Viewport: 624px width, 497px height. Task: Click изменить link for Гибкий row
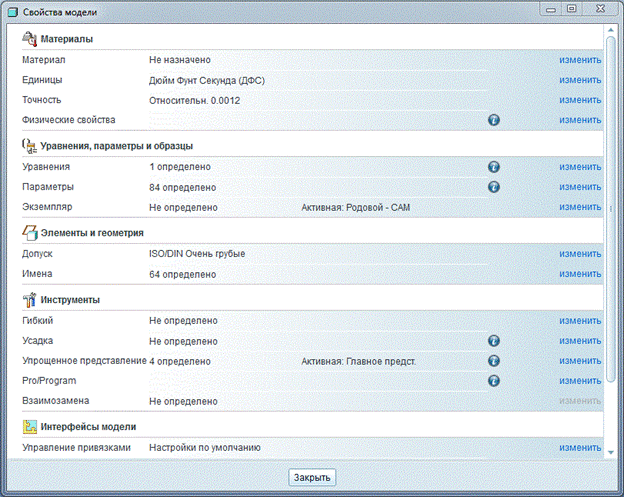click(x=580, y=321)
